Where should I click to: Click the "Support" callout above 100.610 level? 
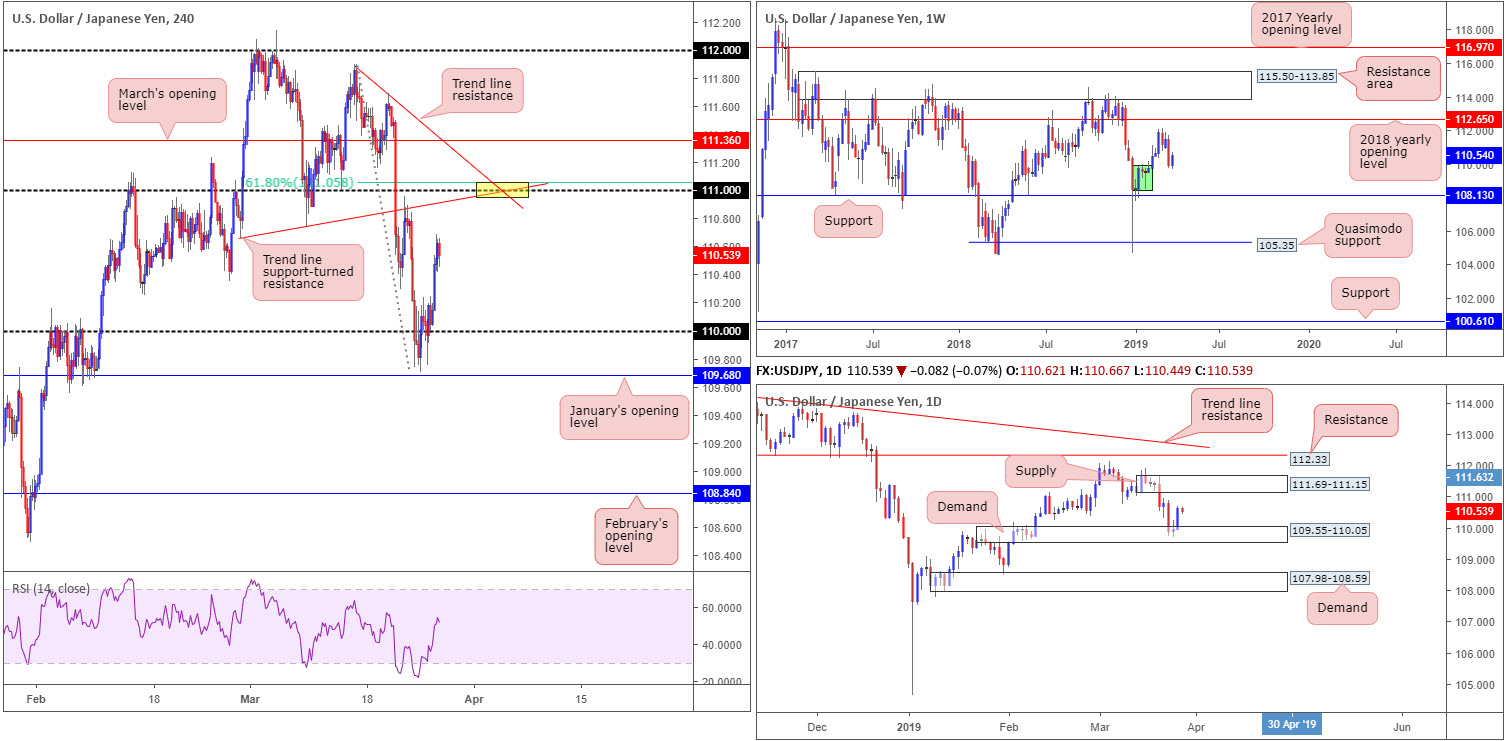(x=1366, y=293)
